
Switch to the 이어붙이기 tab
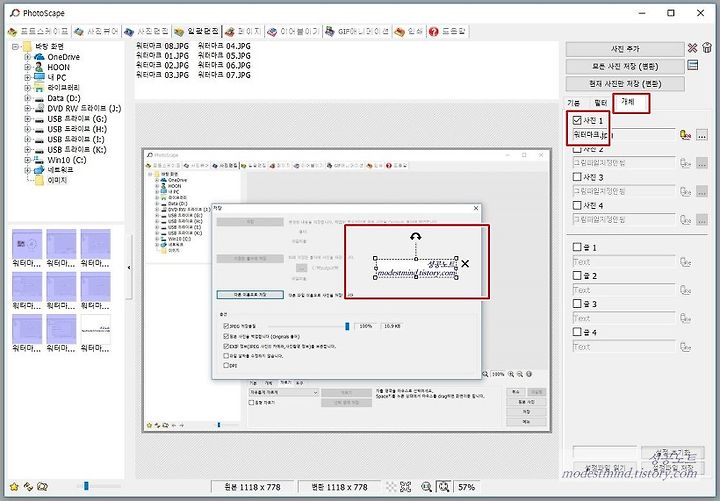pyautogui.click(x=293, y=31)
